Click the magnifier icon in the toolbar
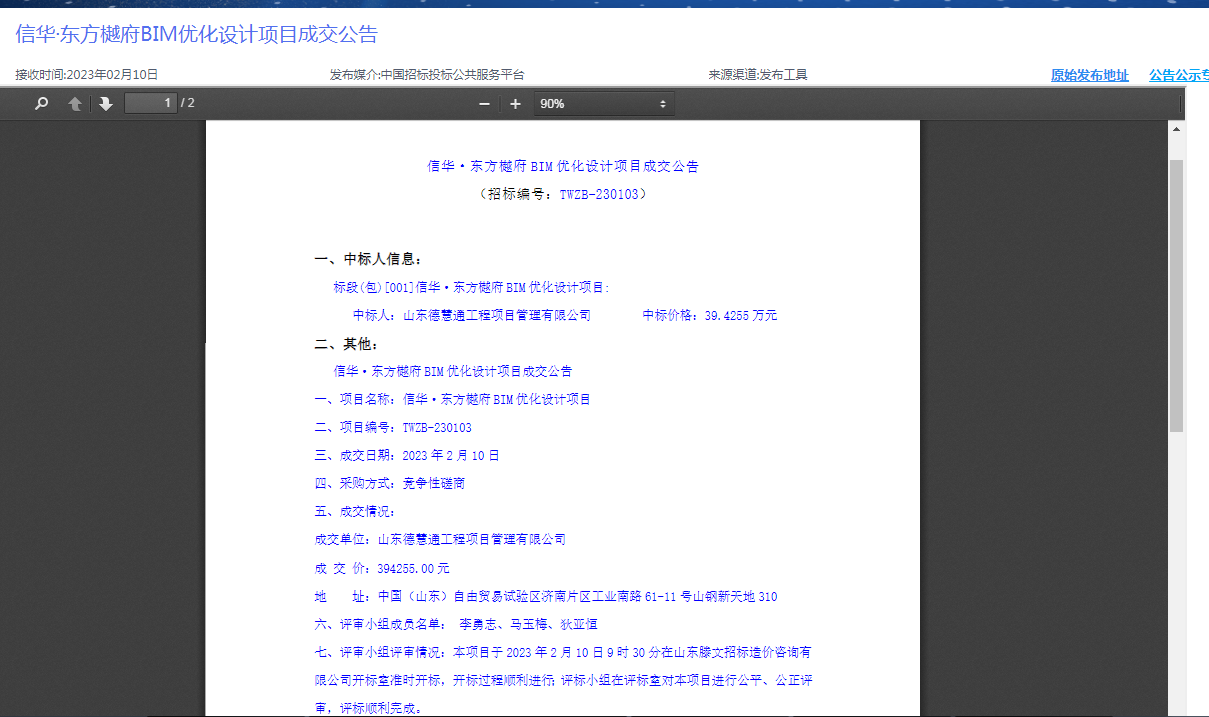The width and height of the screenshot is (1209, 717). point(40,102)
